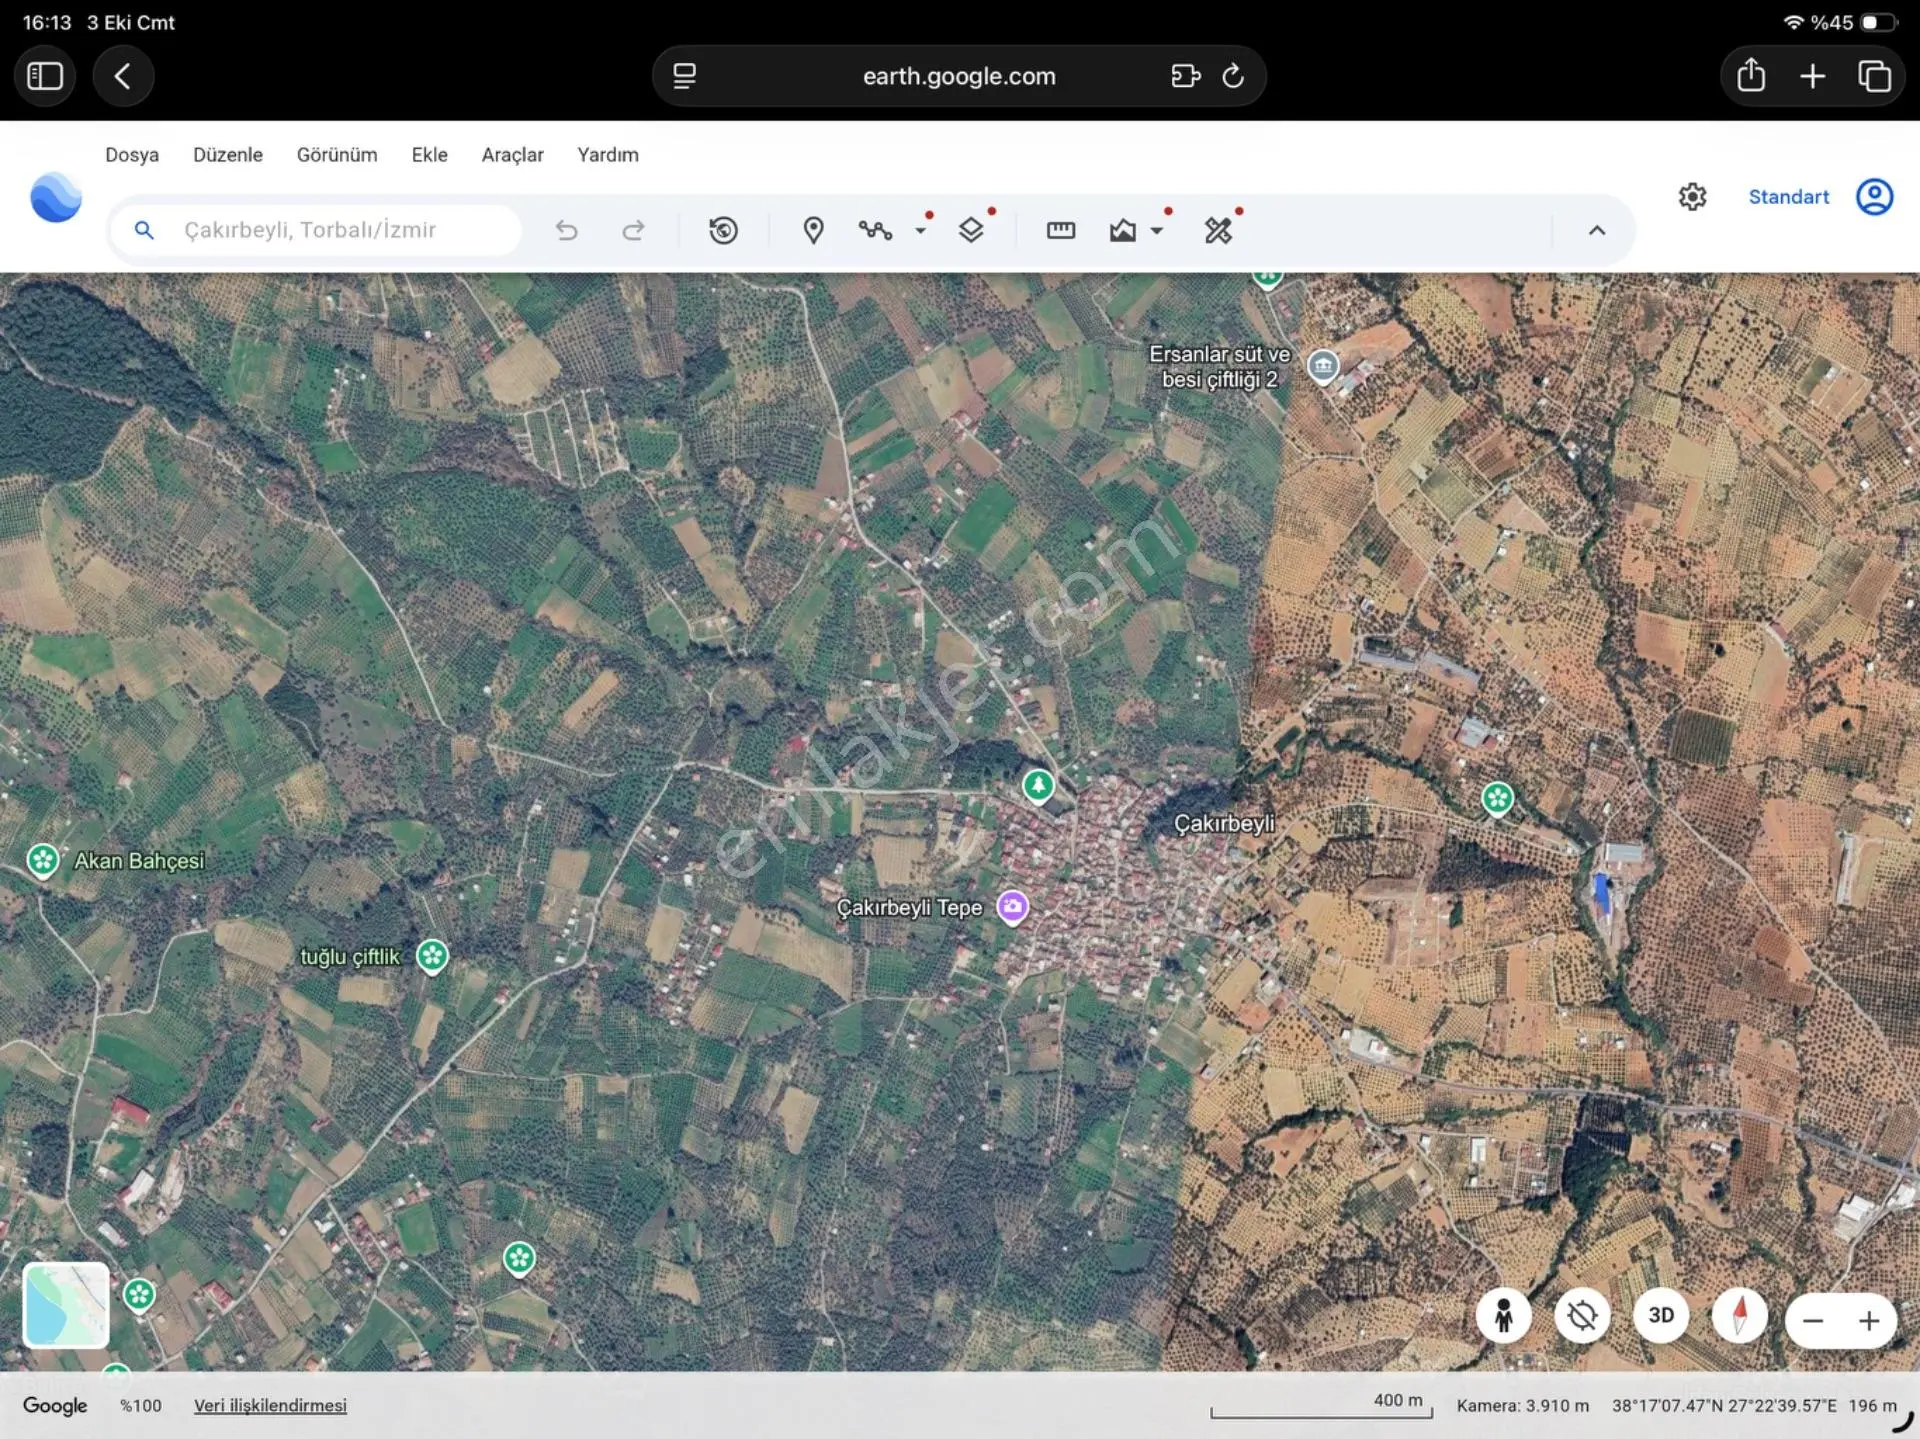Screen dimensions: 1920x1439
Task: Open the Ekle menu
Action: 429,155
